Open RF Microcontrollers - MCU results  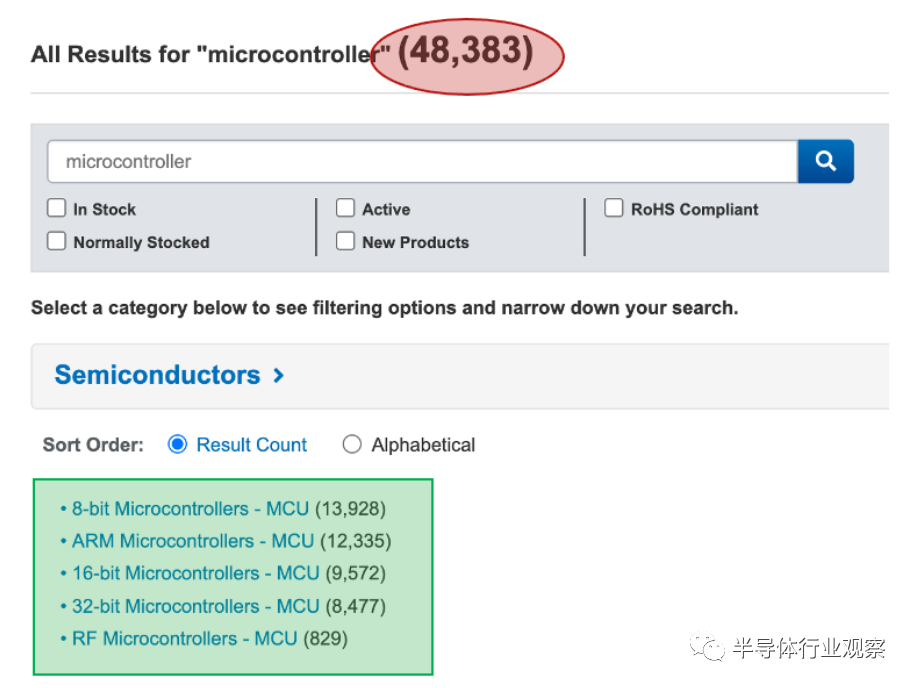(180, 639)
